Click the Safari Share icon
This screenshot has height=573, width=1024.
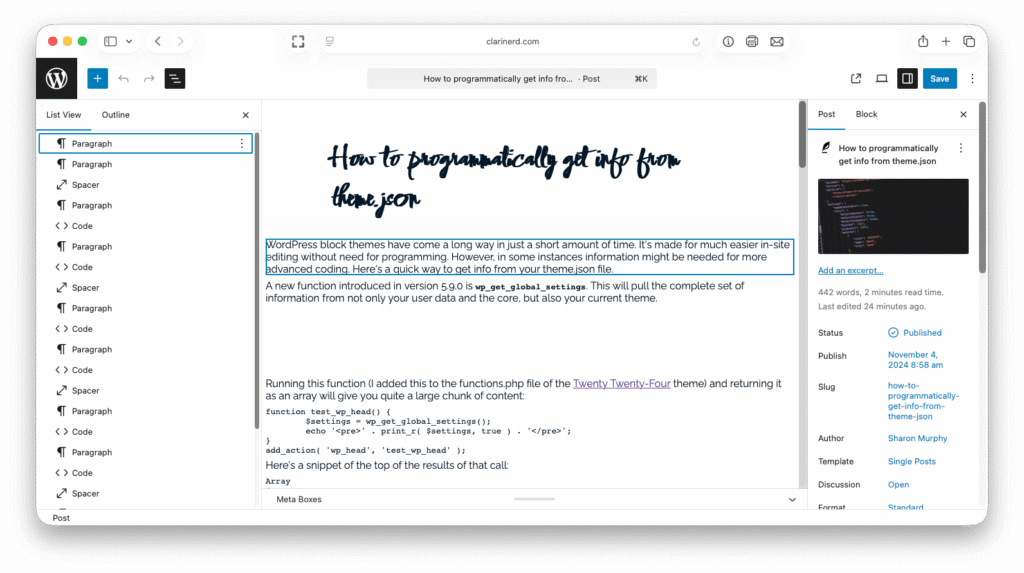923,41
